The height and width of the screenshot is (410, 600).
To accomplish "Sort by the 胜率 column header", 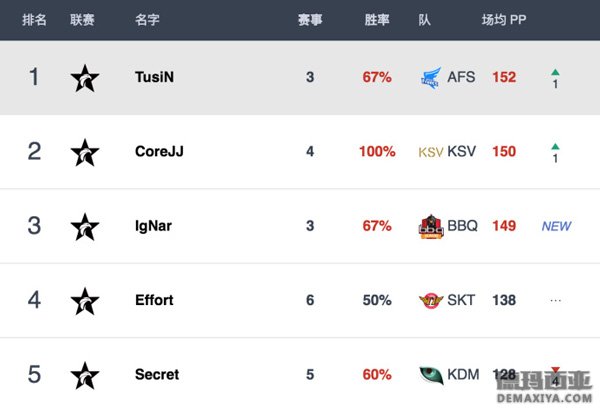I will tap(377, 20).
